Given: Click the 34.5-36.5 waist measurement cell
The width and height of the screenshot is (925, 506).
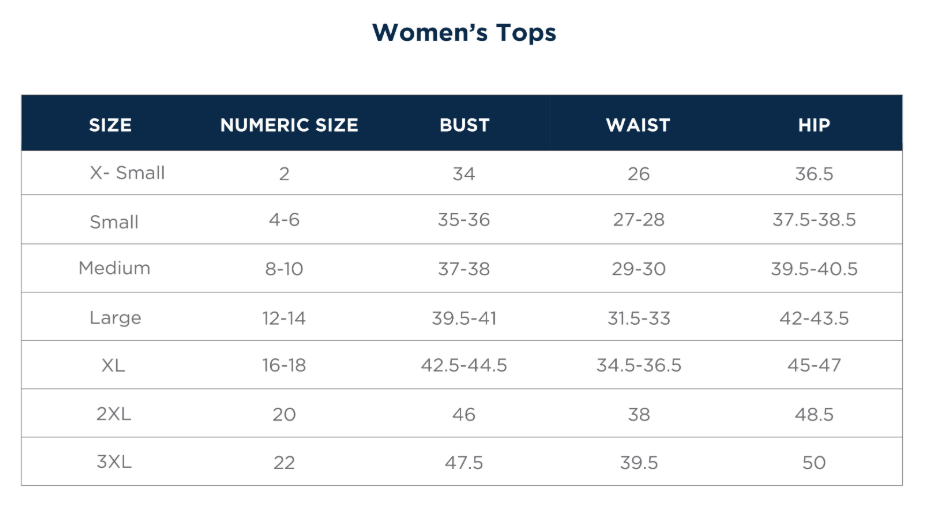Looking at the screenshot, I should point(639,365).
